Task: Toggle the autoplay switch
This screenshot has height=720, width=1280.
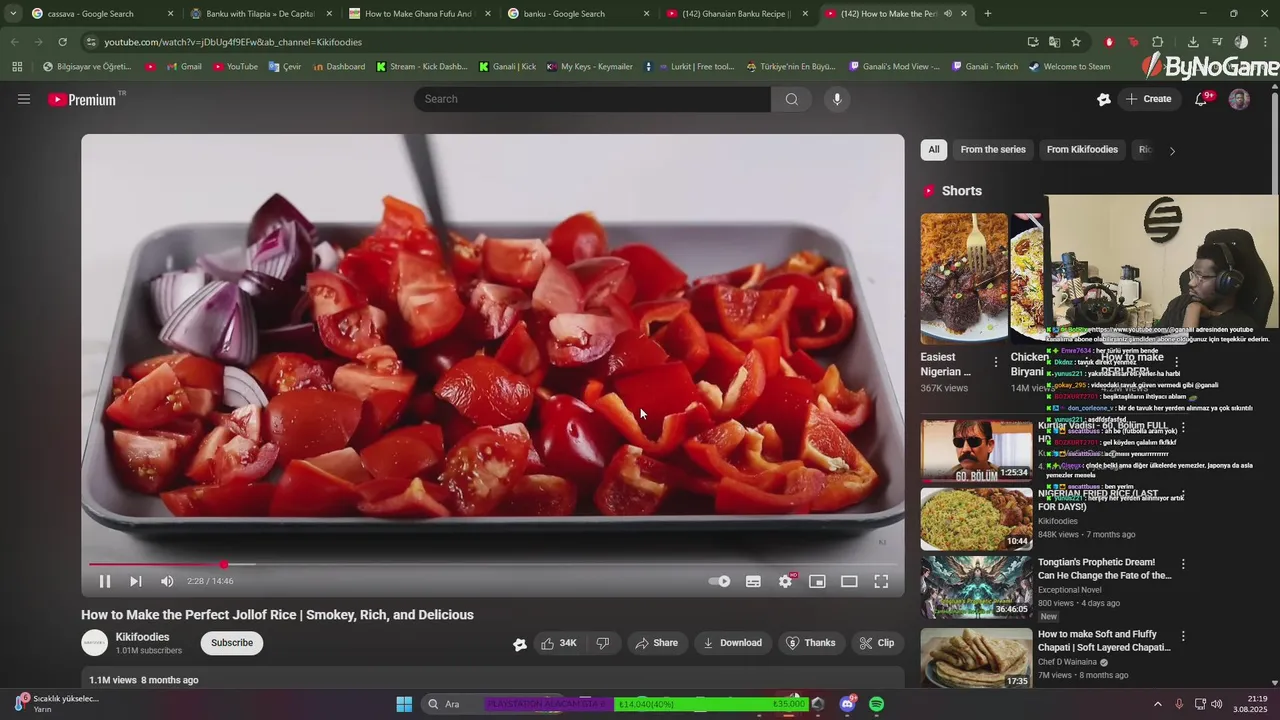Action: point(719,581)
